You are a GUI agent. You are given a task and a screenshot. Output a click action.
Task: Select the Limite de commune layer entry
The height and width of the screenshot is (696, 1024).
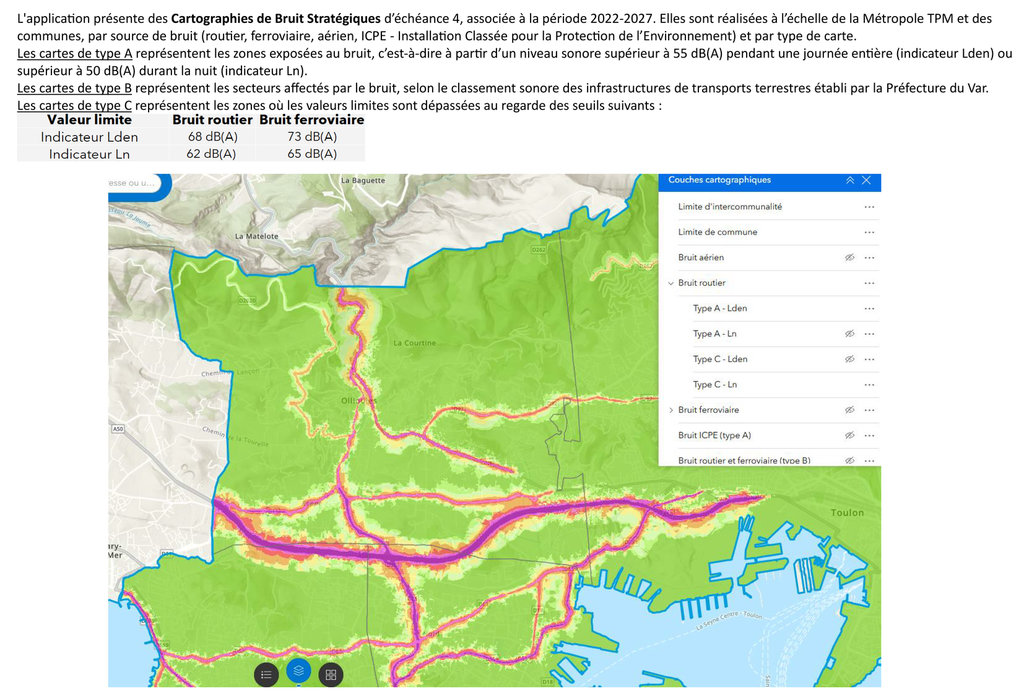(717, 232)
